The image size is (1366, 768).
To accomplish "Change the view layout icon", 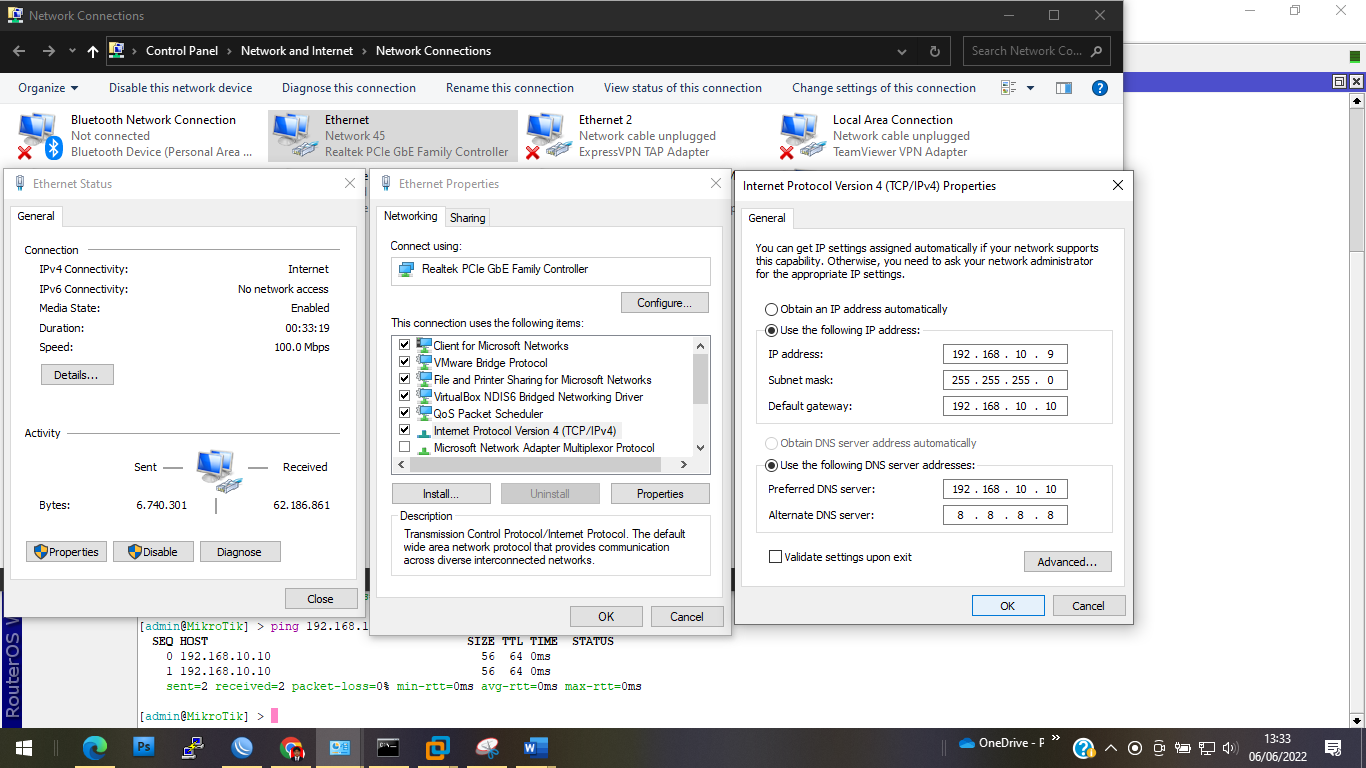I will [1009, 88].
